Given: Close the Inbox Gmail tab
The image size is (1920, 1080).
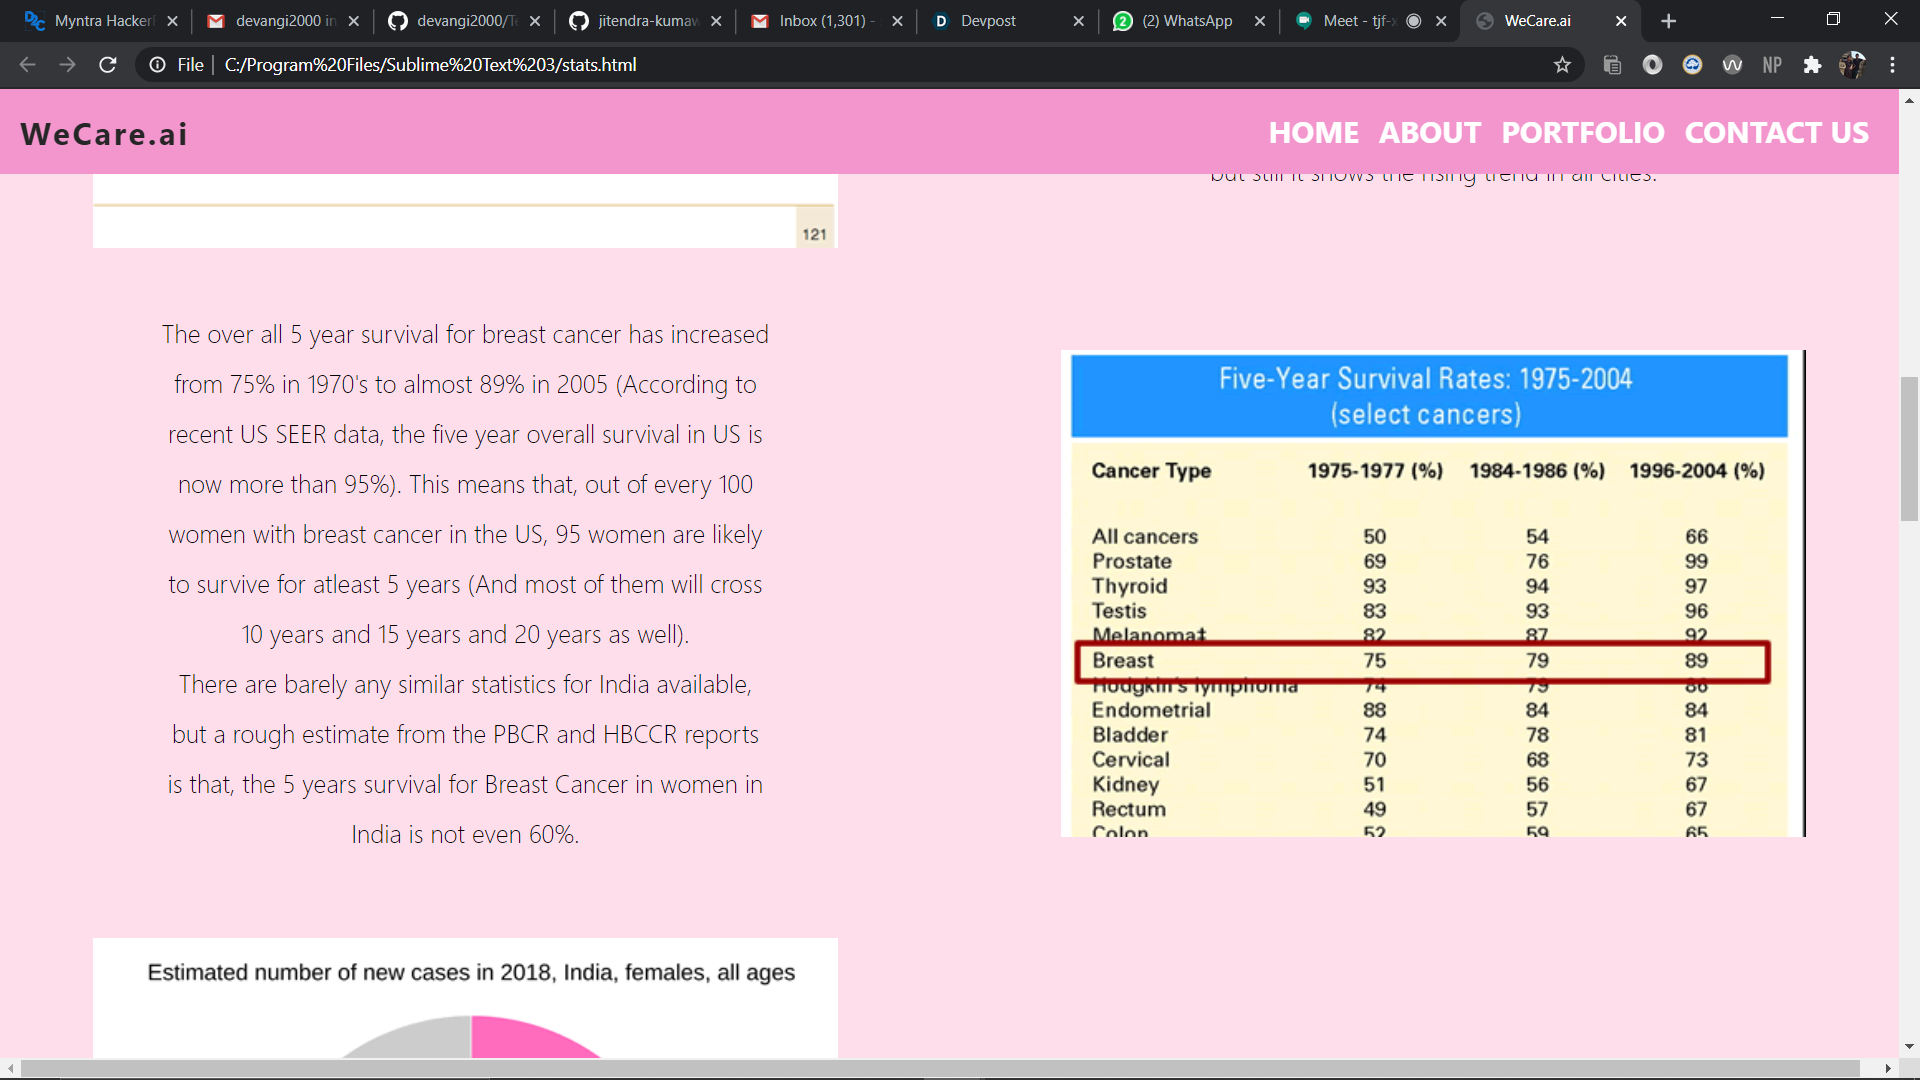Looking at the screenshot, I should click(x=897, y=21).
